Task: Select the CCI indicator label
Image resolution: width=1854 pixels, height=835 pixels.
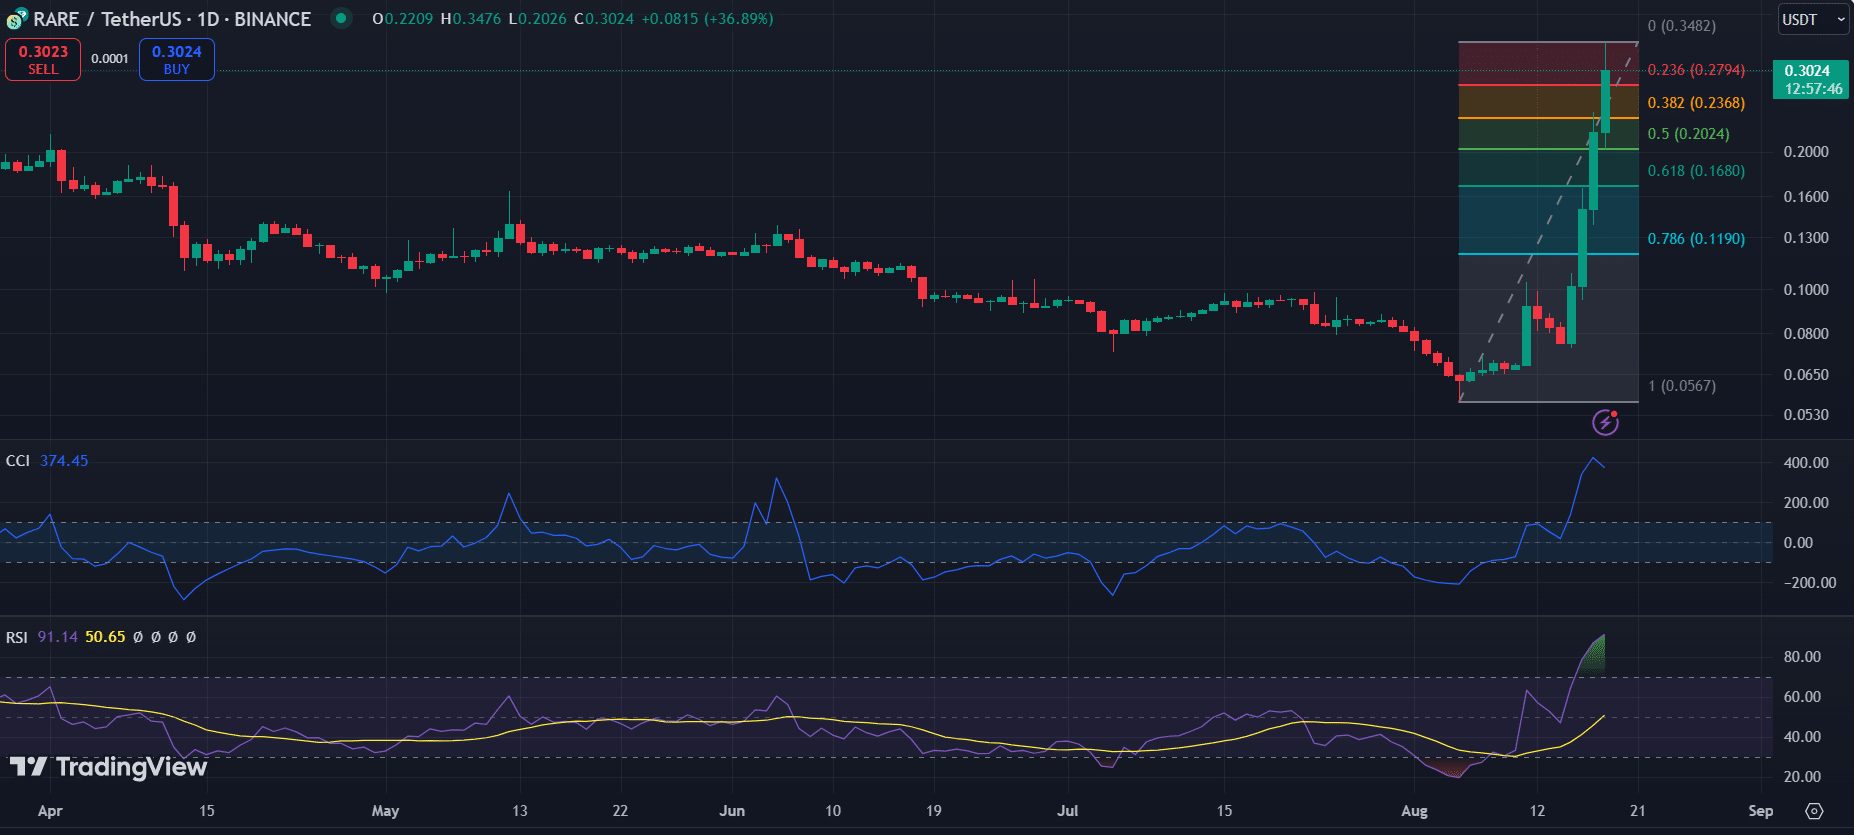Action: (x=18, y=461)
